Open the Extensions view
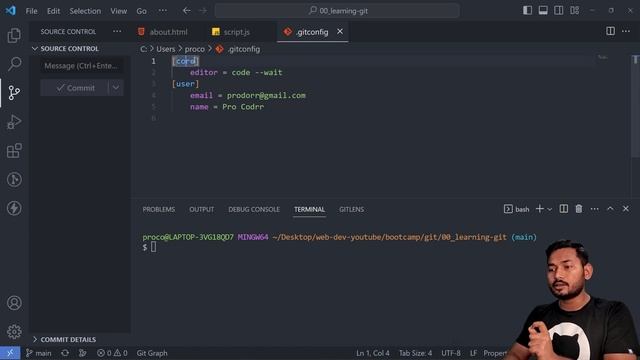Screen dimensions: 640x360 point(14,151)
